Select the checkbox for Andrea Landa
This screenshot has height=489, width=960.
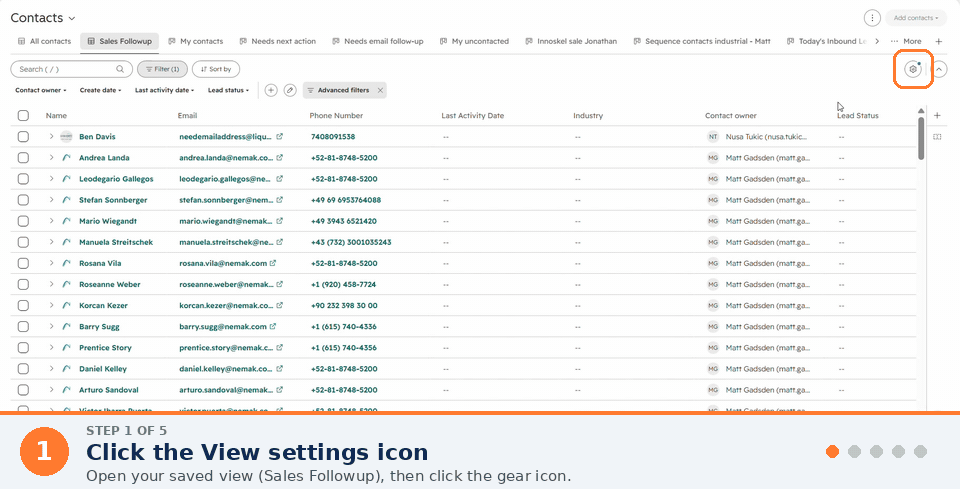click(x=23, y=158)
